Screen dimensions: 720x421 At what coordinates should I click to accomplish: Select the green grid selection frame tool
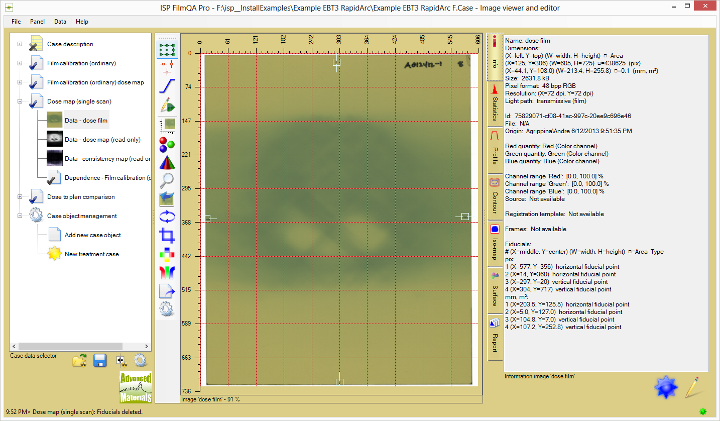click(x=167, y=49)
